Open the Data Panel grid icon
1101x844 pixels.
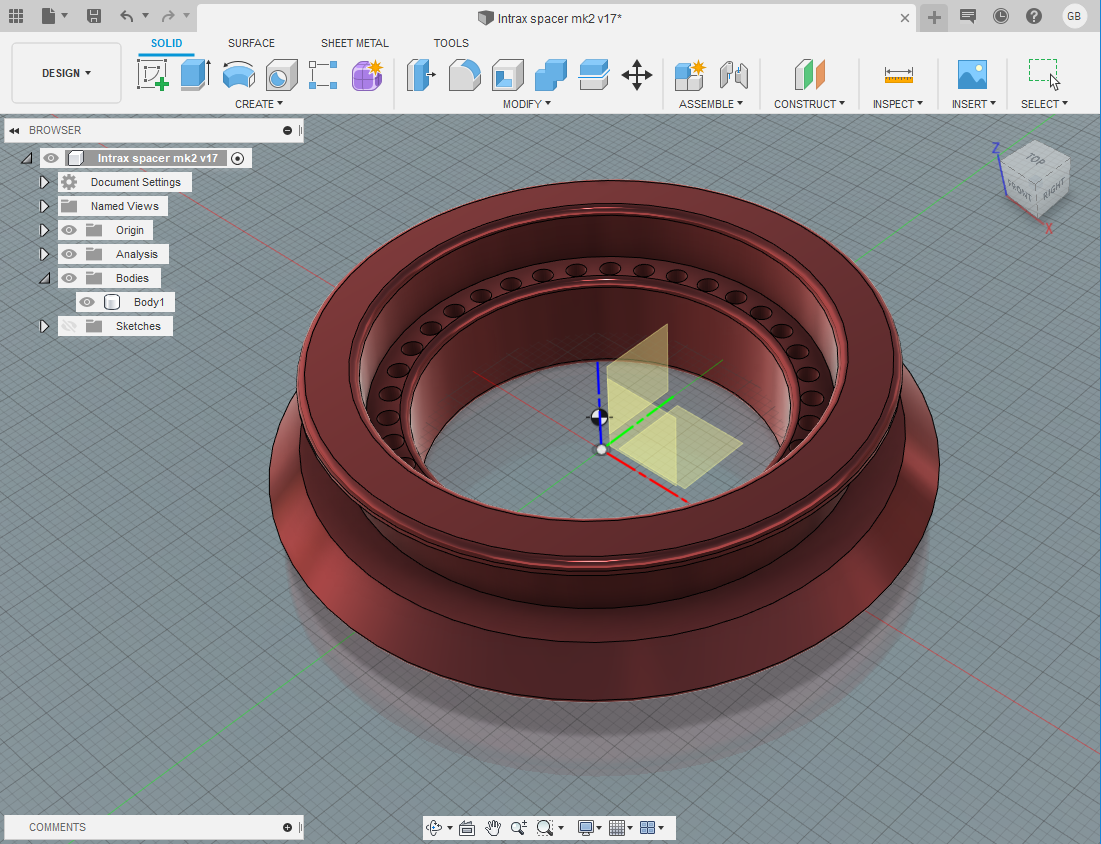(x=15, y=15)
